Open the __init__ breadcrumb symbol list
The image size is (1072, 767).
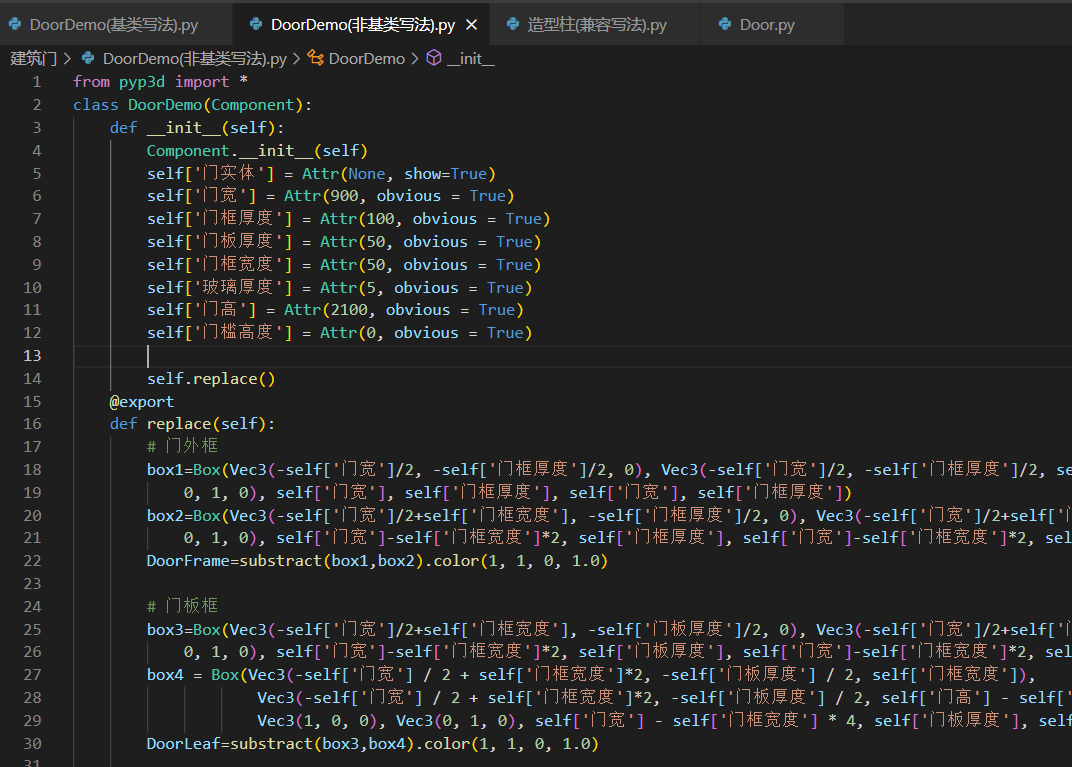tap(470, 59)
